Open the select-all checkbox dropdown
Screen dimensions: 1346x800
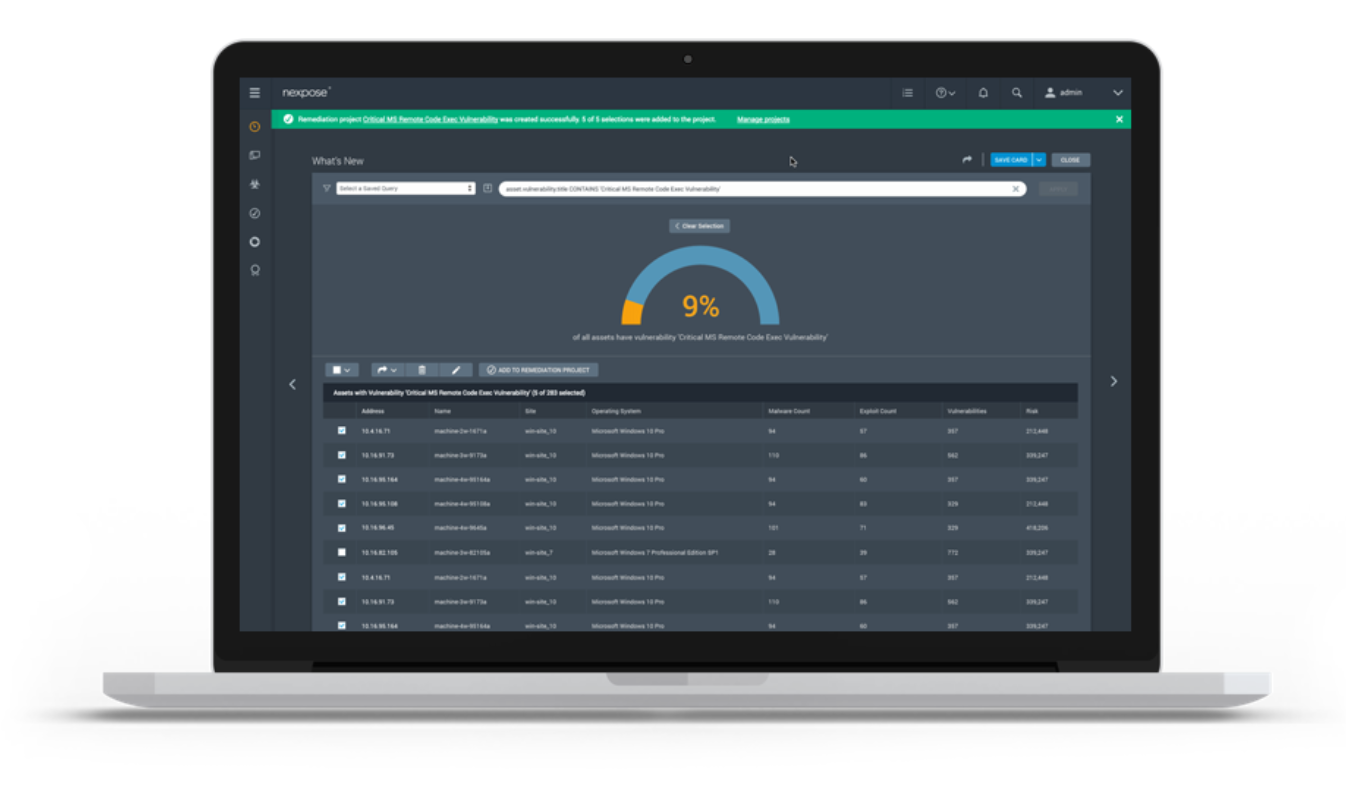tap(341, 370)
